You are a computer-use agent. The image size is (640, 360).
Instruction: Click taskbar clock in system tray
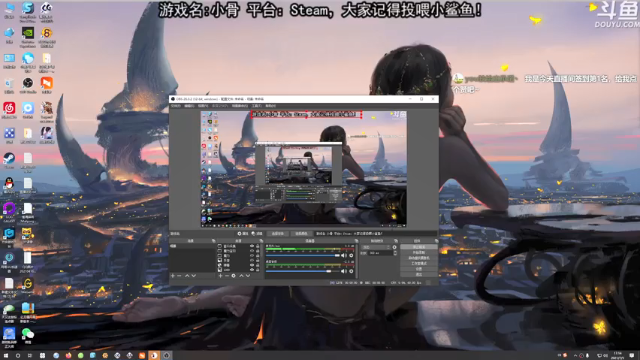click(618, 355)
